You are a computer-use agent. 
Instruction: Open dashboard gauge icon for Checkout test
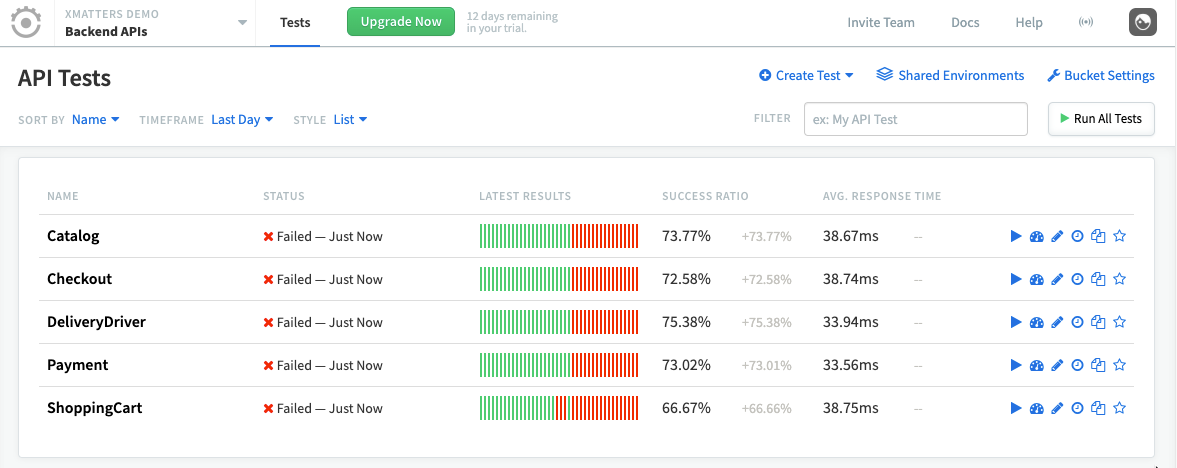tap(1037, 280)
